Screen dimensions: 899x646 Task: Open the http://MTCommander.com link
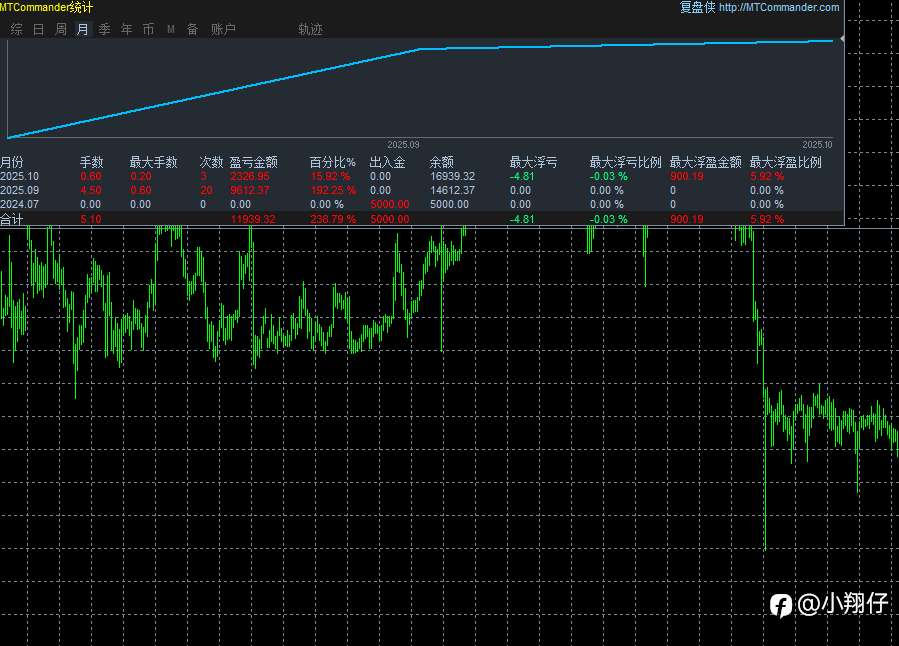tap(779, 7)
